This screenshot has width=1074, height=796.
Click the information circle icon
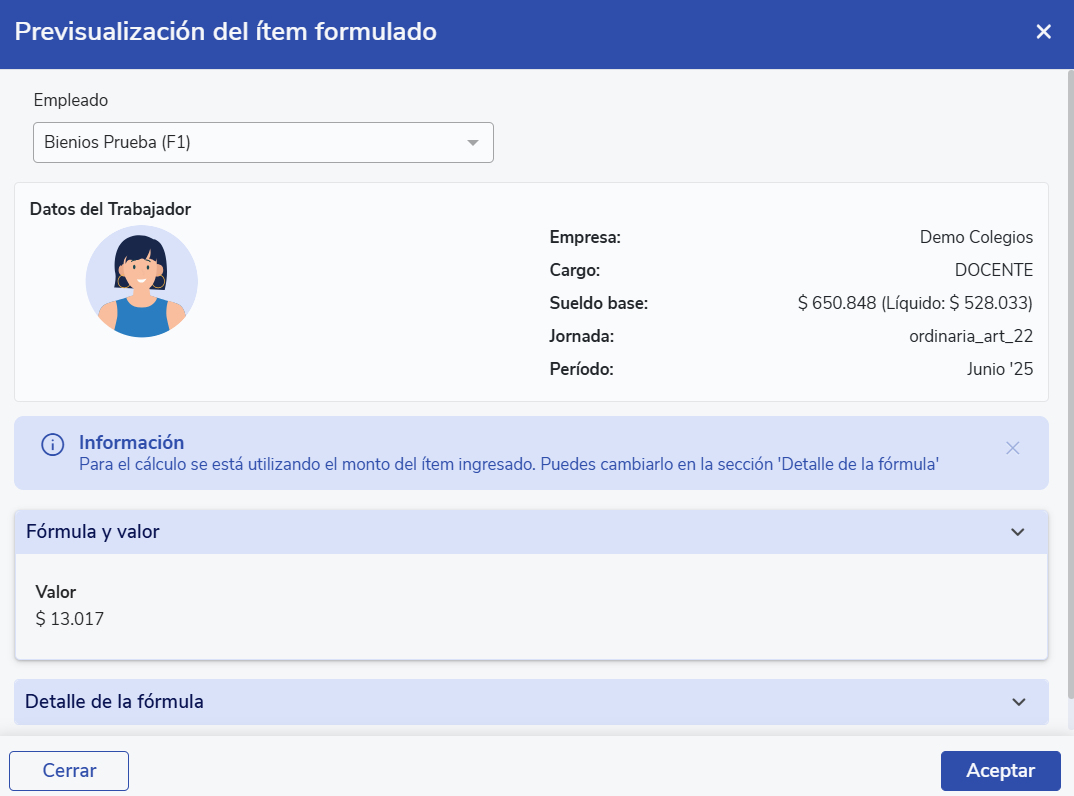coord(52,445)
